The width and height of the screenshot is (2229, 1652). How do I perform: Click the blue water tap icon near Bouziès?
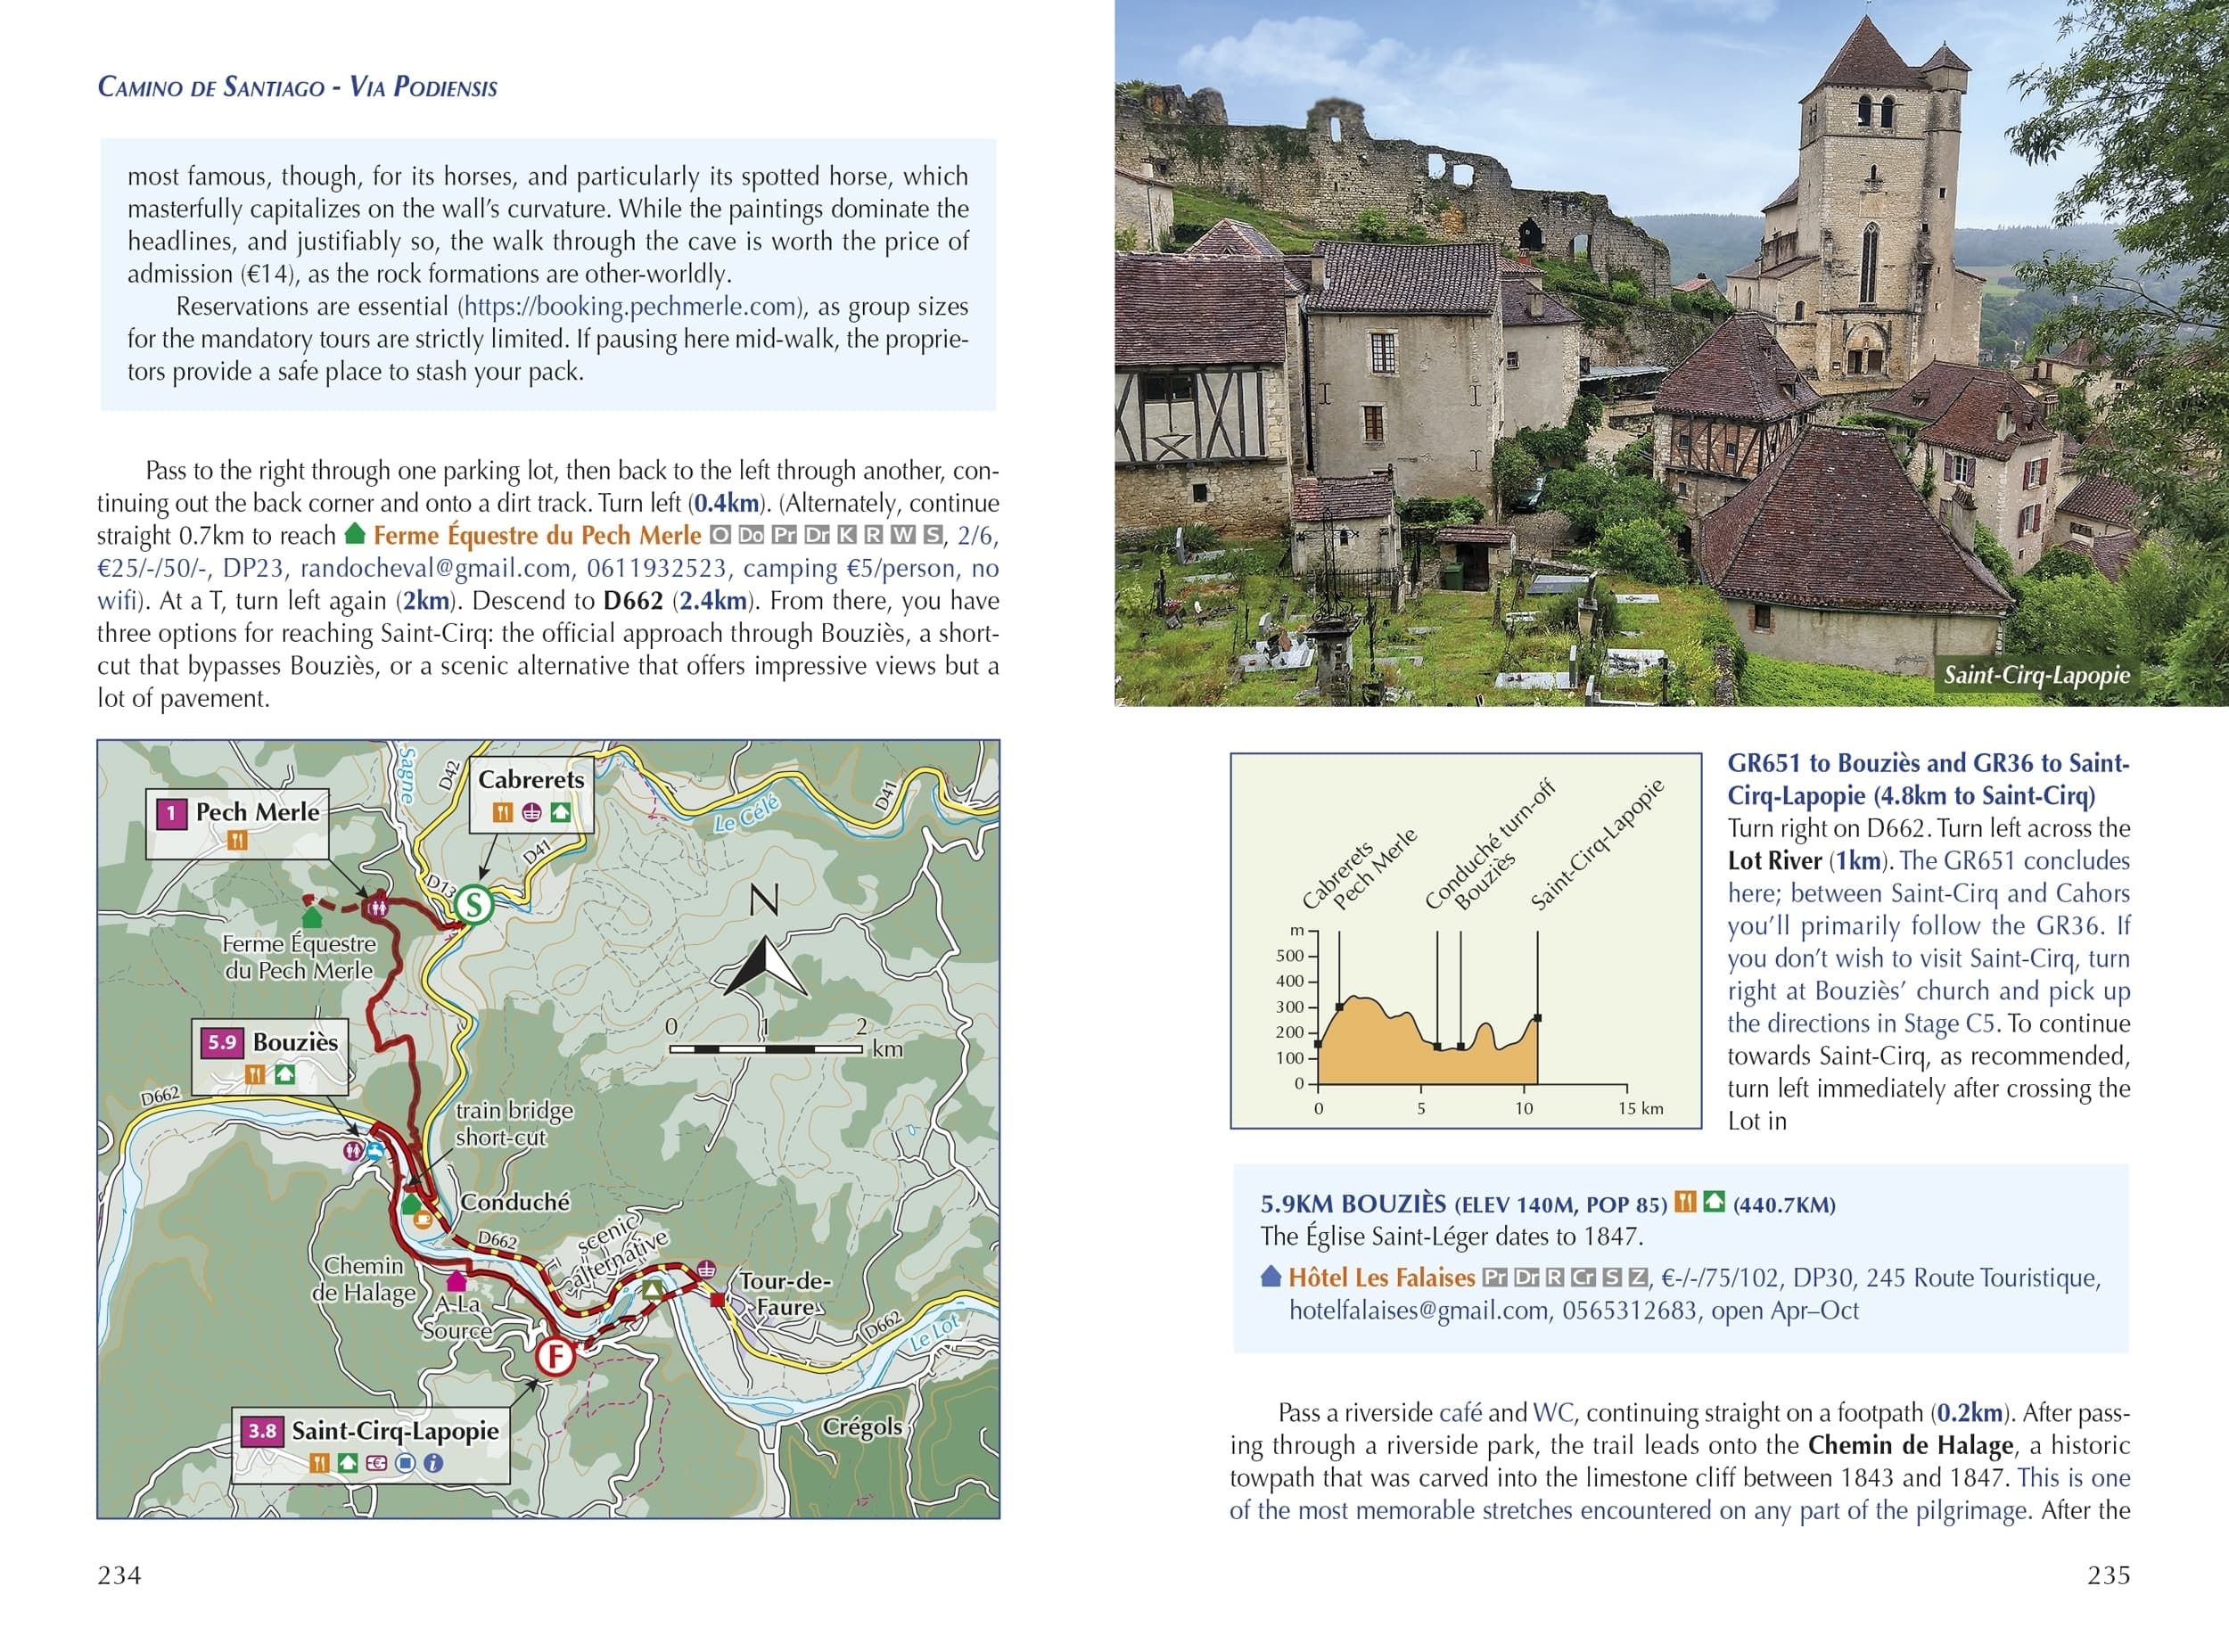pos(375,1150)
